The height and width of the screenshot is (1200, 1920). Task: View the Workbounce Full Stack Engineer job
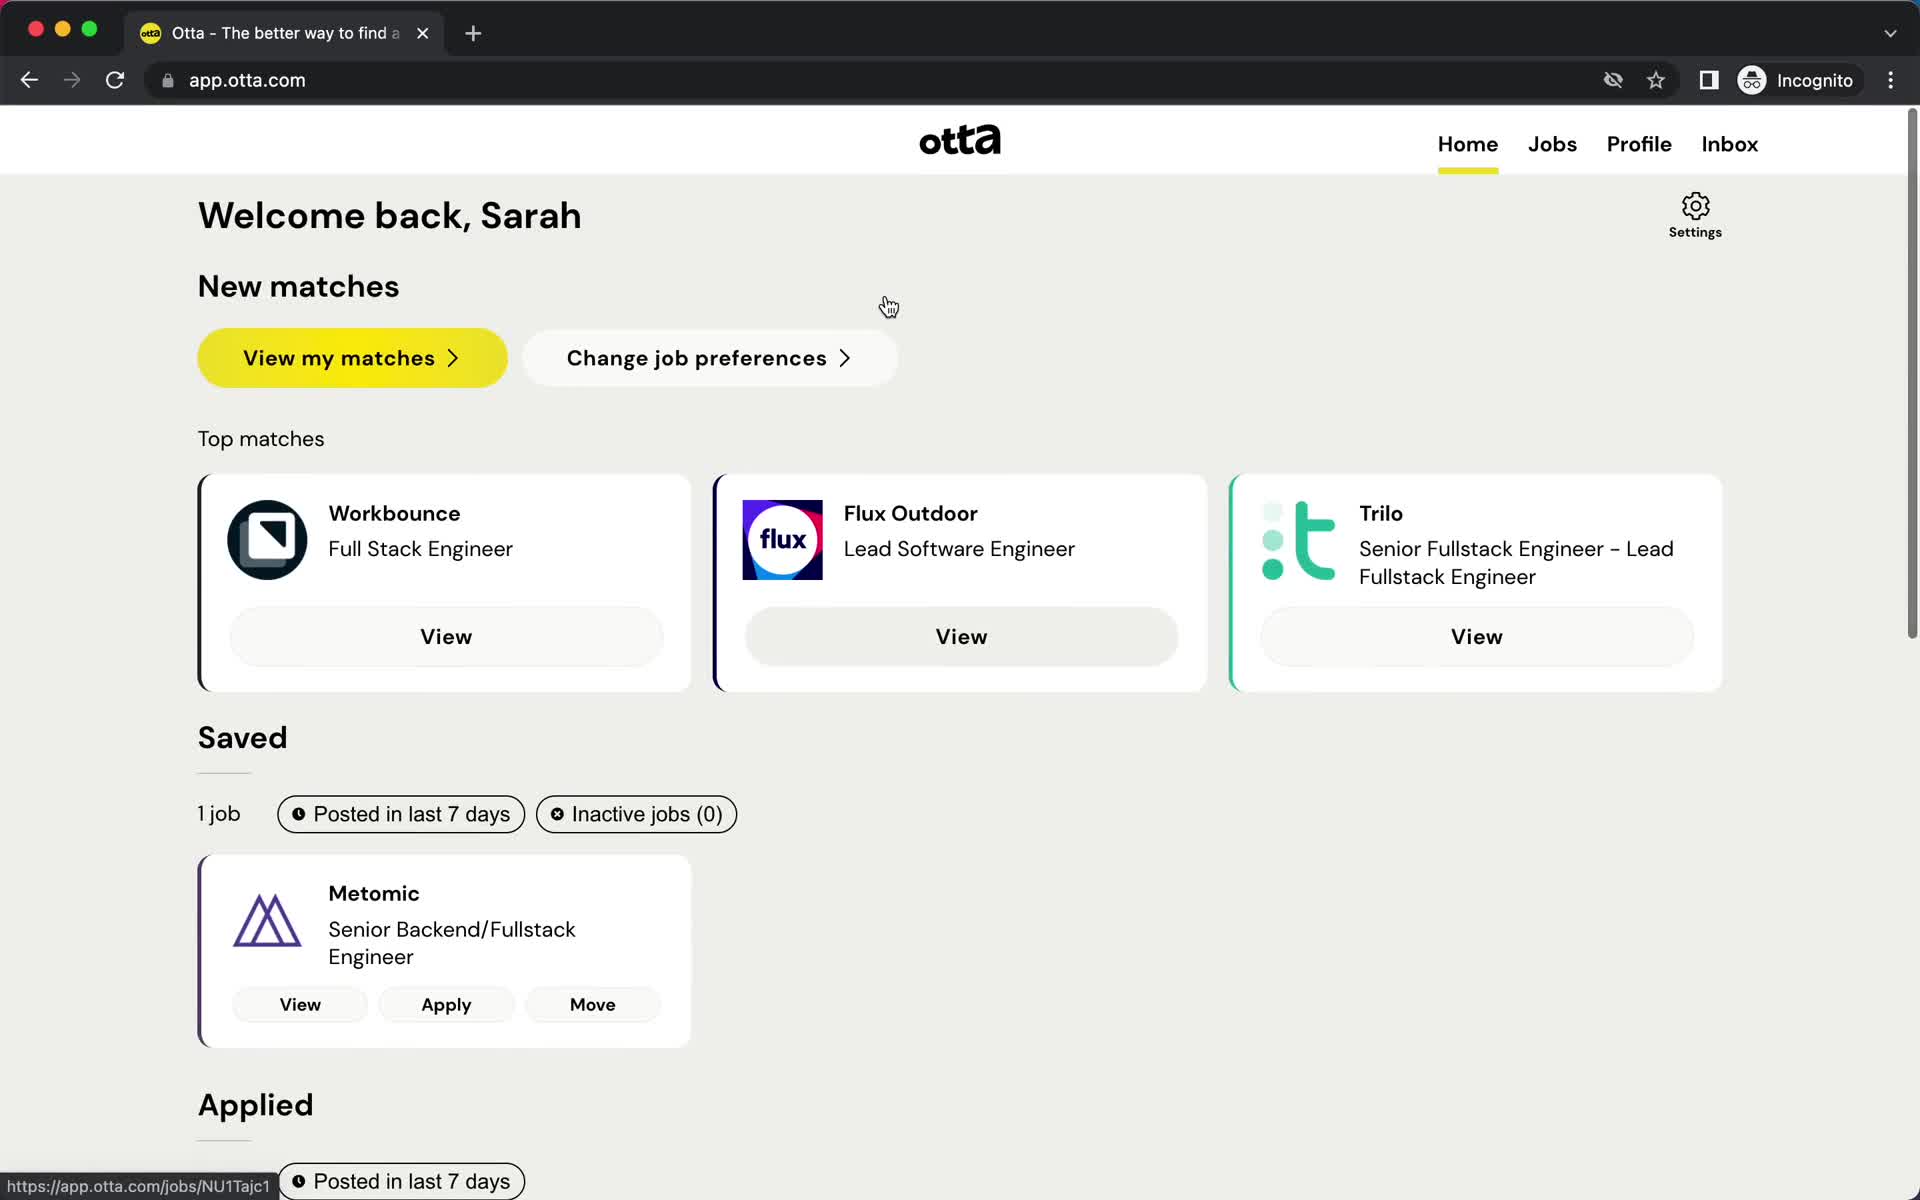[446, 637]
